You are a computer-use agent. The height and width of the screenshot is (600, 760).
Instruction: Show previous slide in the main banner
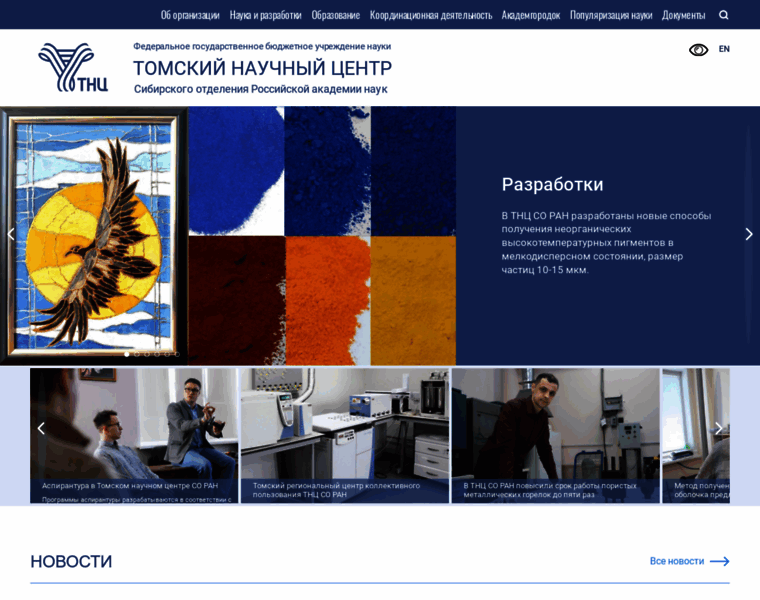pos(11,234)
